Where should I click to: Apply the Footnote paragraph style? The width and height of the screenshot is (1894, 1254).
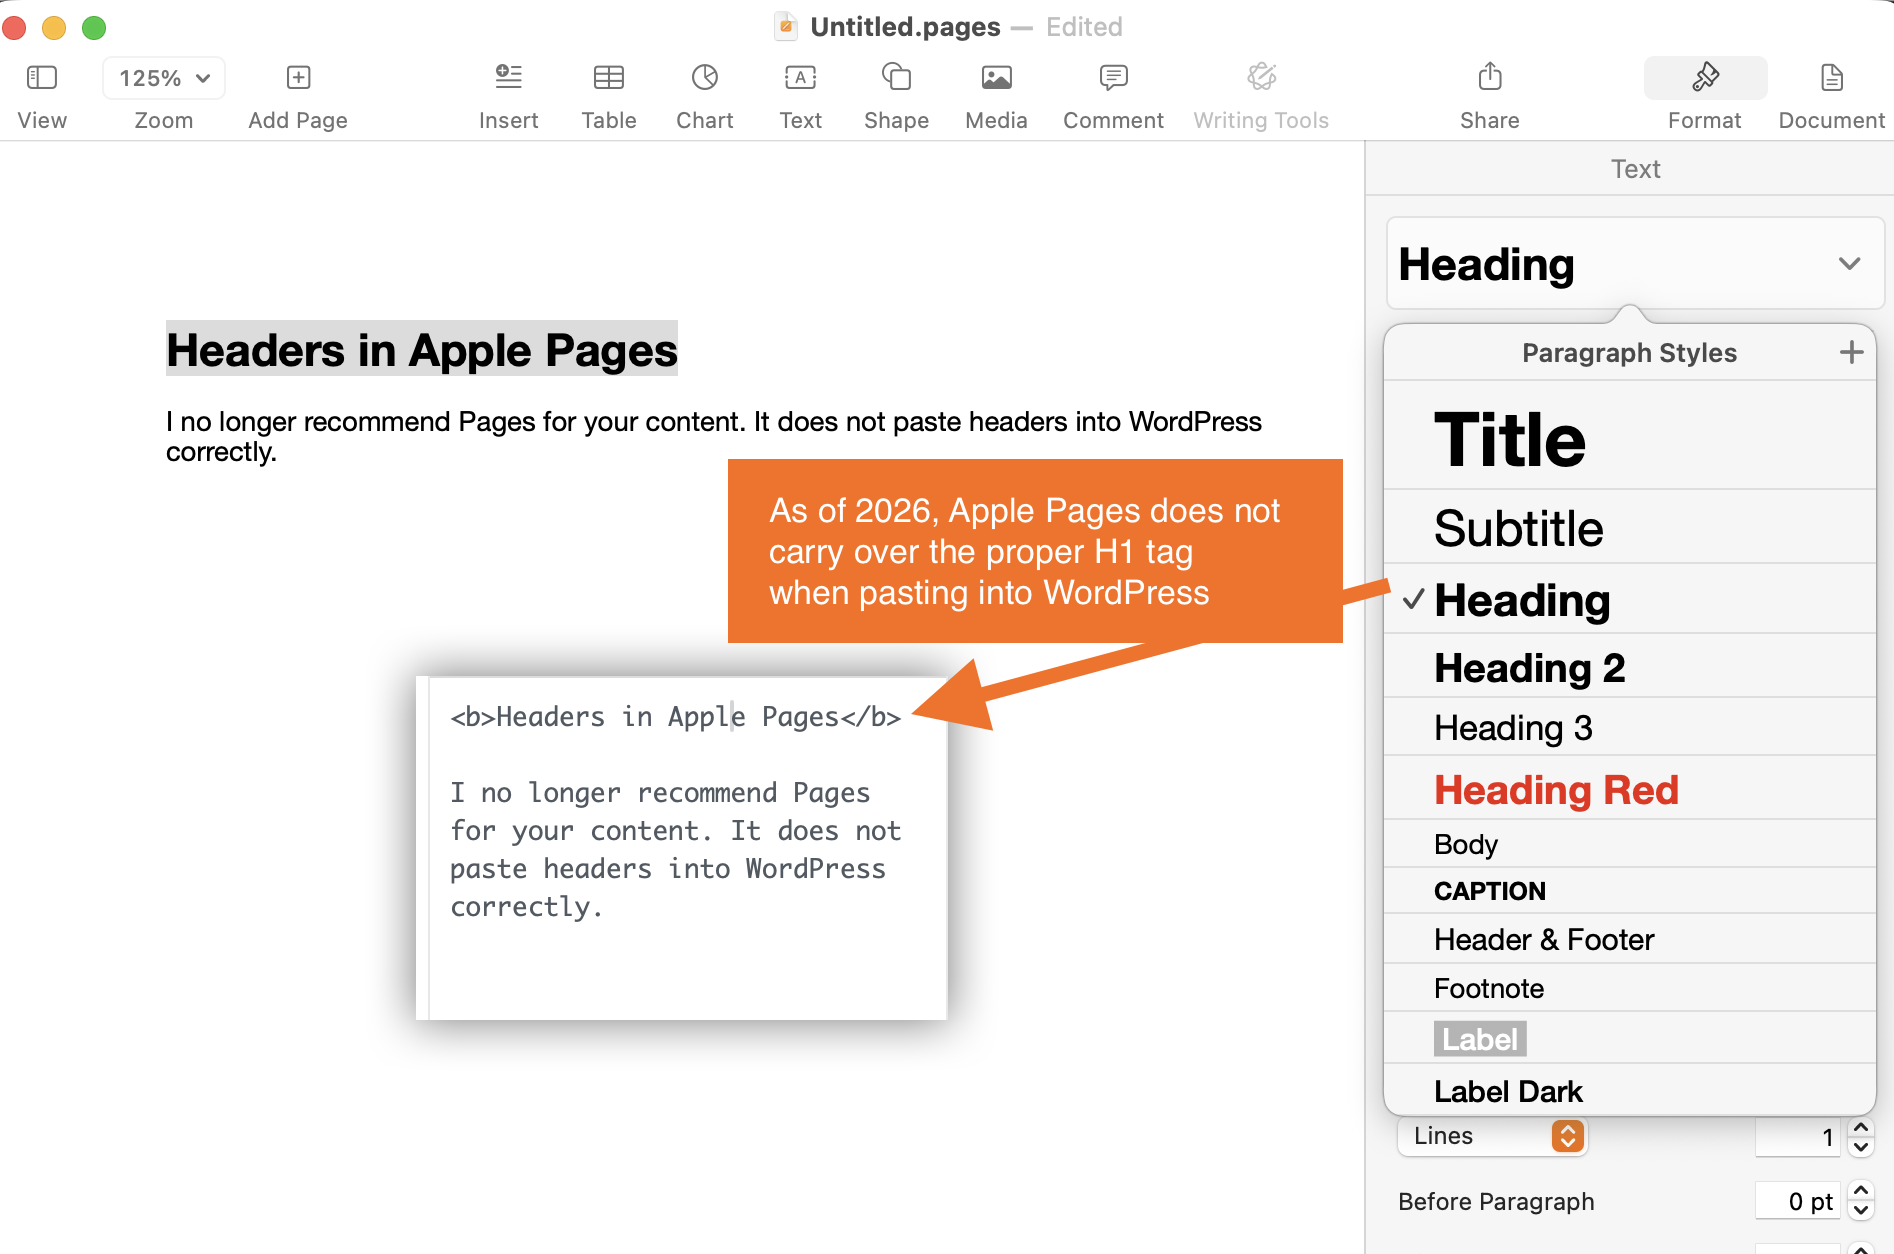pos(1629,988)
